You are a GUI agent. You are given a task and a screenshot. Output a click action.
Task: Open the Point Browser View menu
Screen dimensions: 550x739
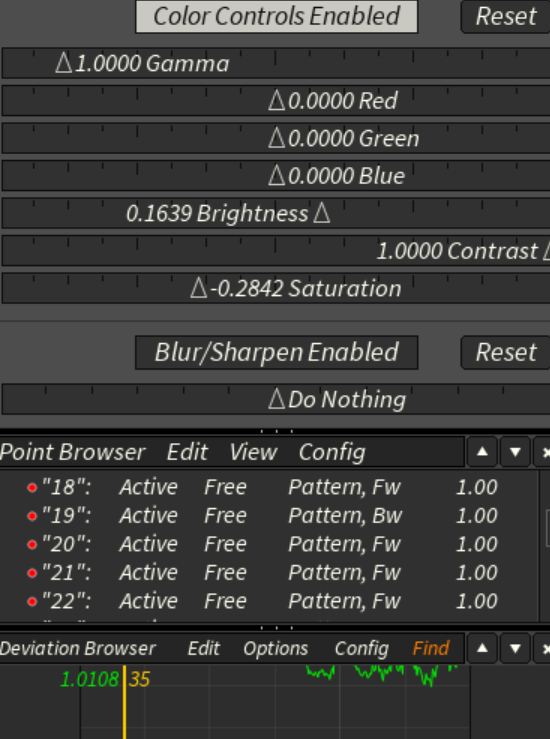(x=253, y=452)
